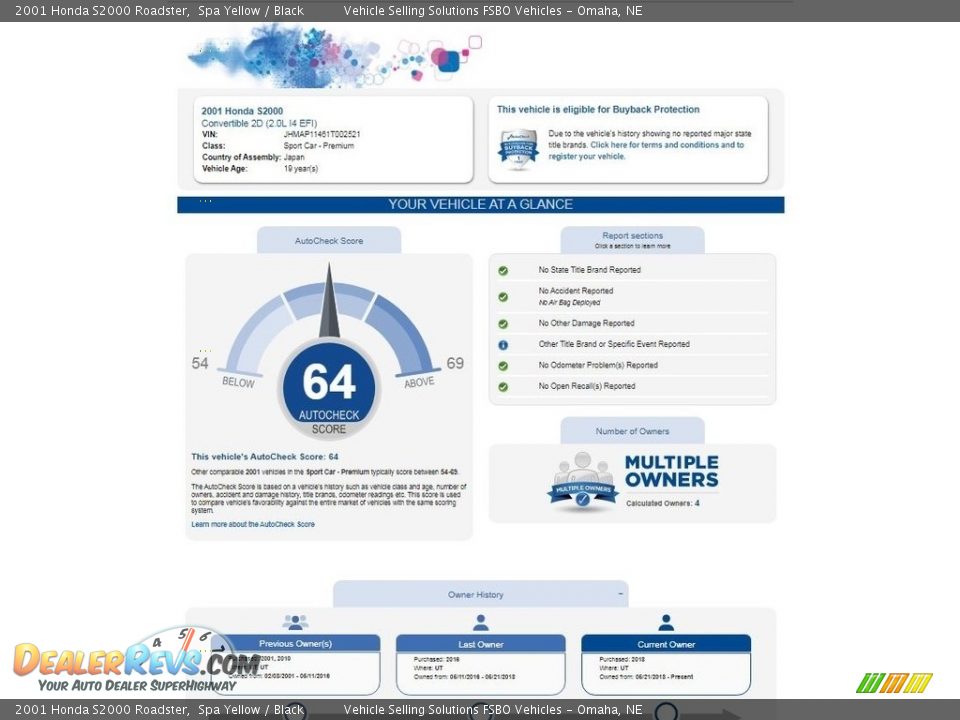Click green check beside No State Title Brand Reported
This screenshot has height=720, width=960.
click(x=503, y=271)
